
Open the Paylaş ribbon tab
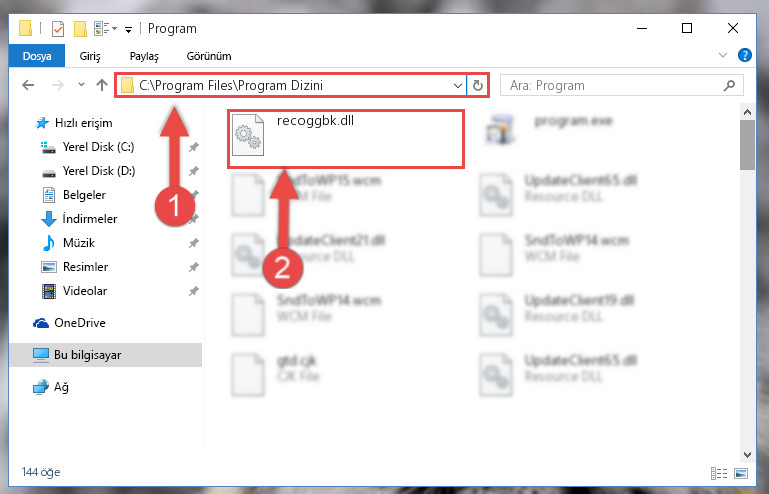[144, 56]
